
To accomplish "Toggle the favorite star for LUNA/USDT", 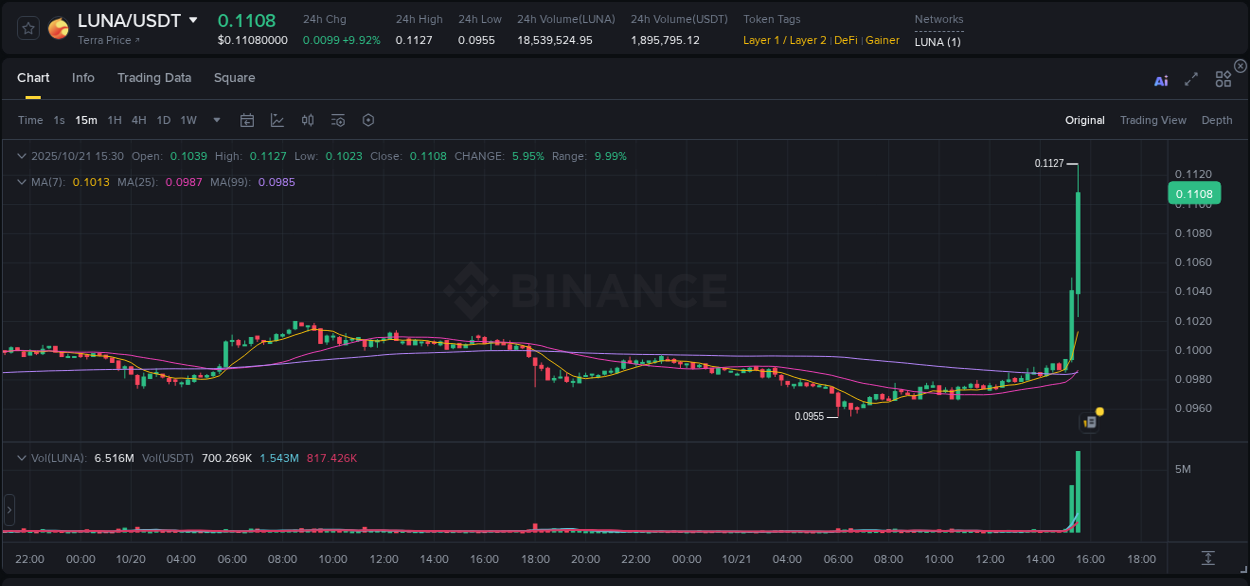I will tap(27, 28).
